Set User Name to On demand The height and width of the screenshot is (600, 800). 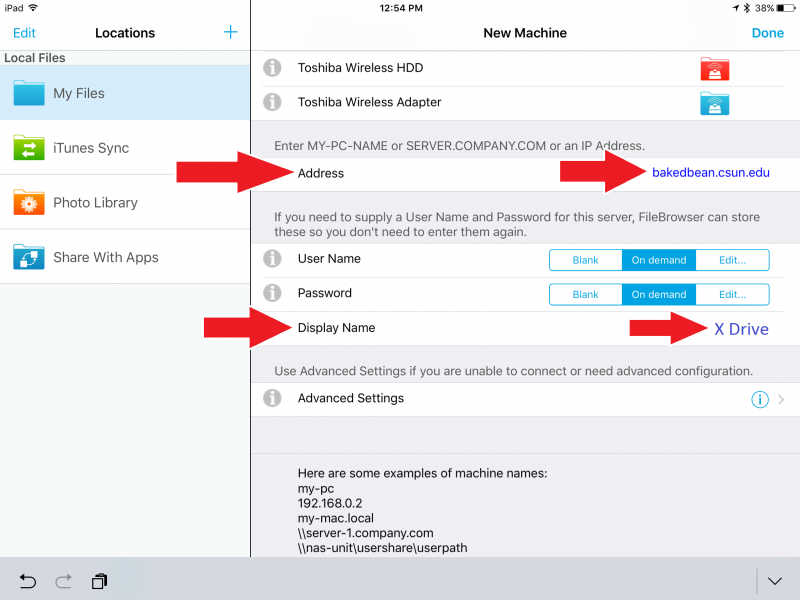[x=659, y=260]
